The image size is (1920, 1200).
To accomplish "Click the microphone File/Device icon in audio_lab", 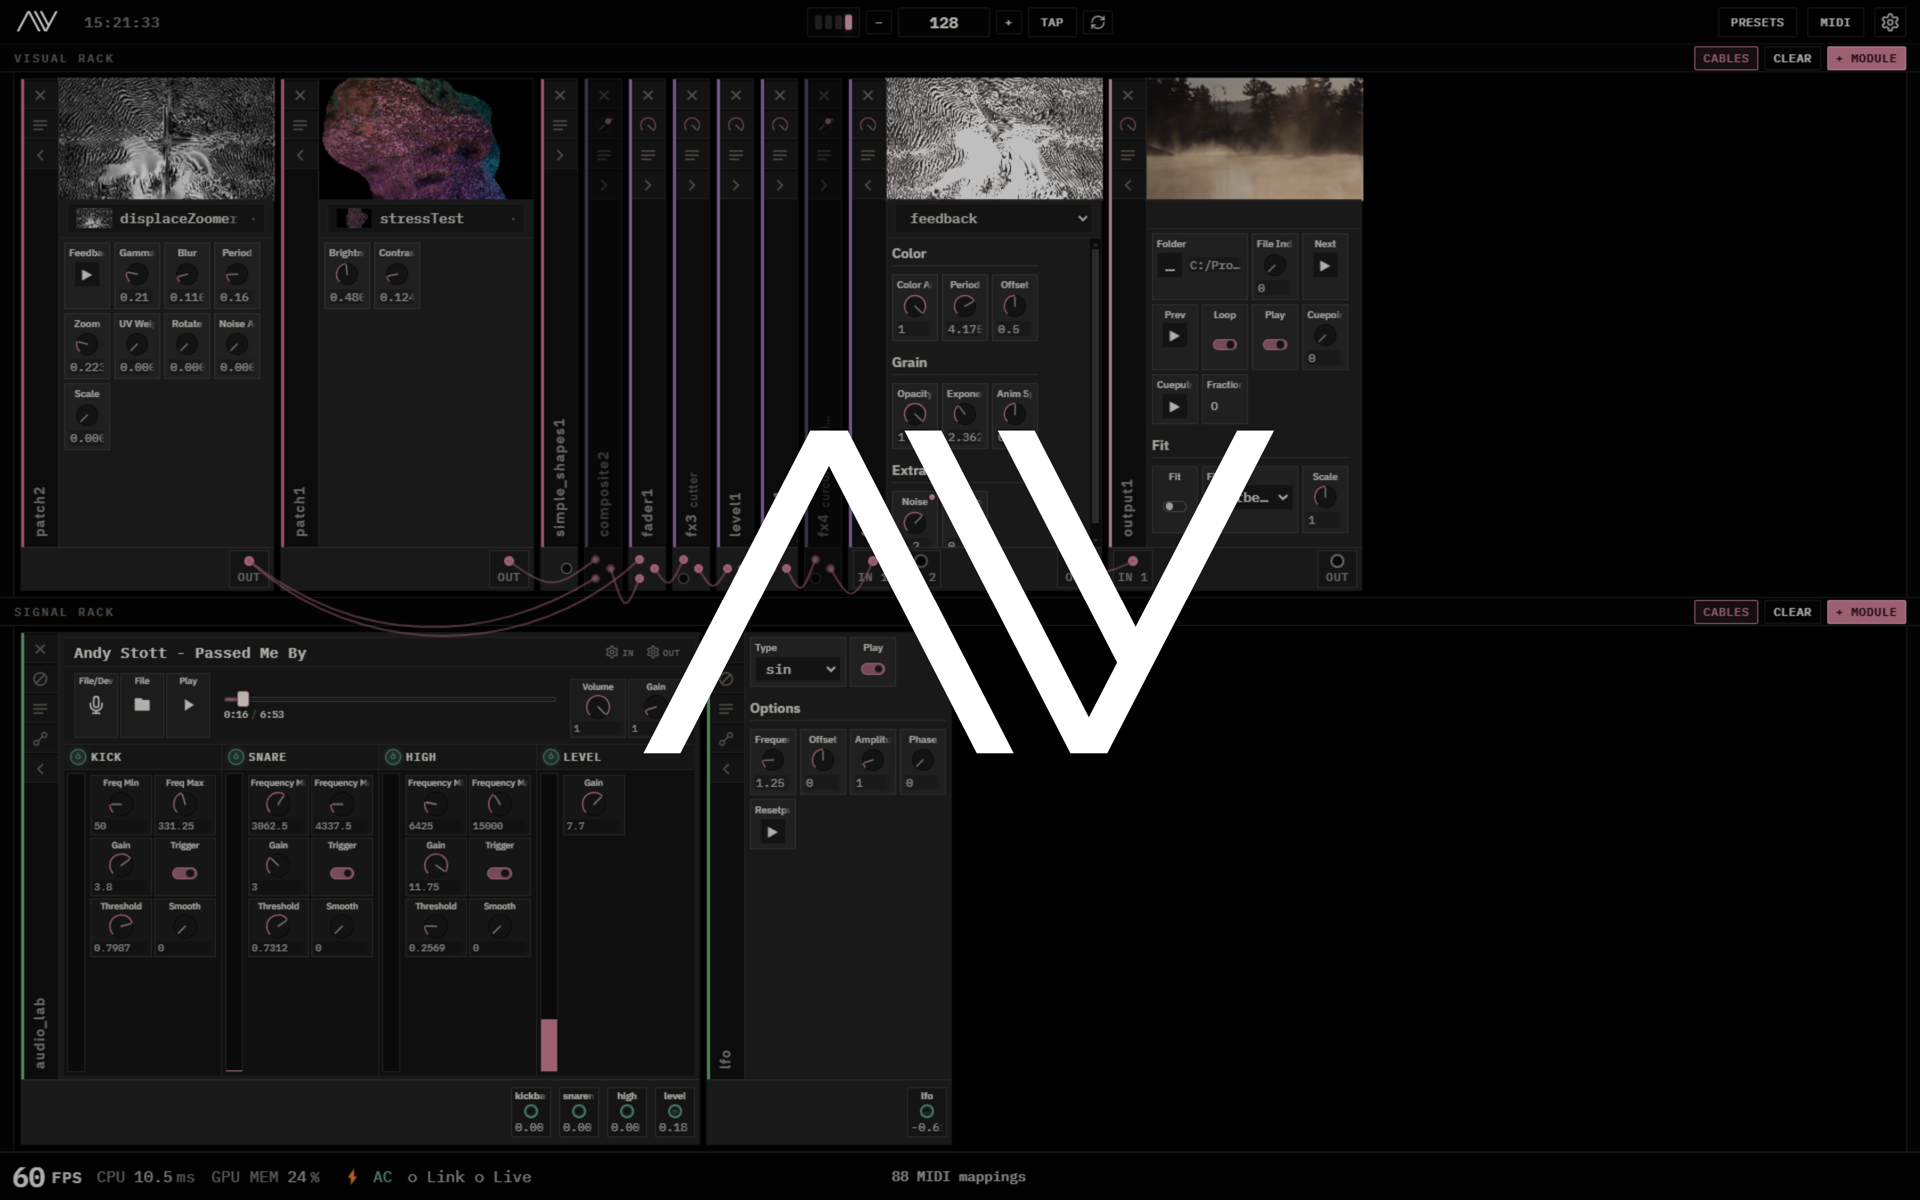I will coord(96,705).
